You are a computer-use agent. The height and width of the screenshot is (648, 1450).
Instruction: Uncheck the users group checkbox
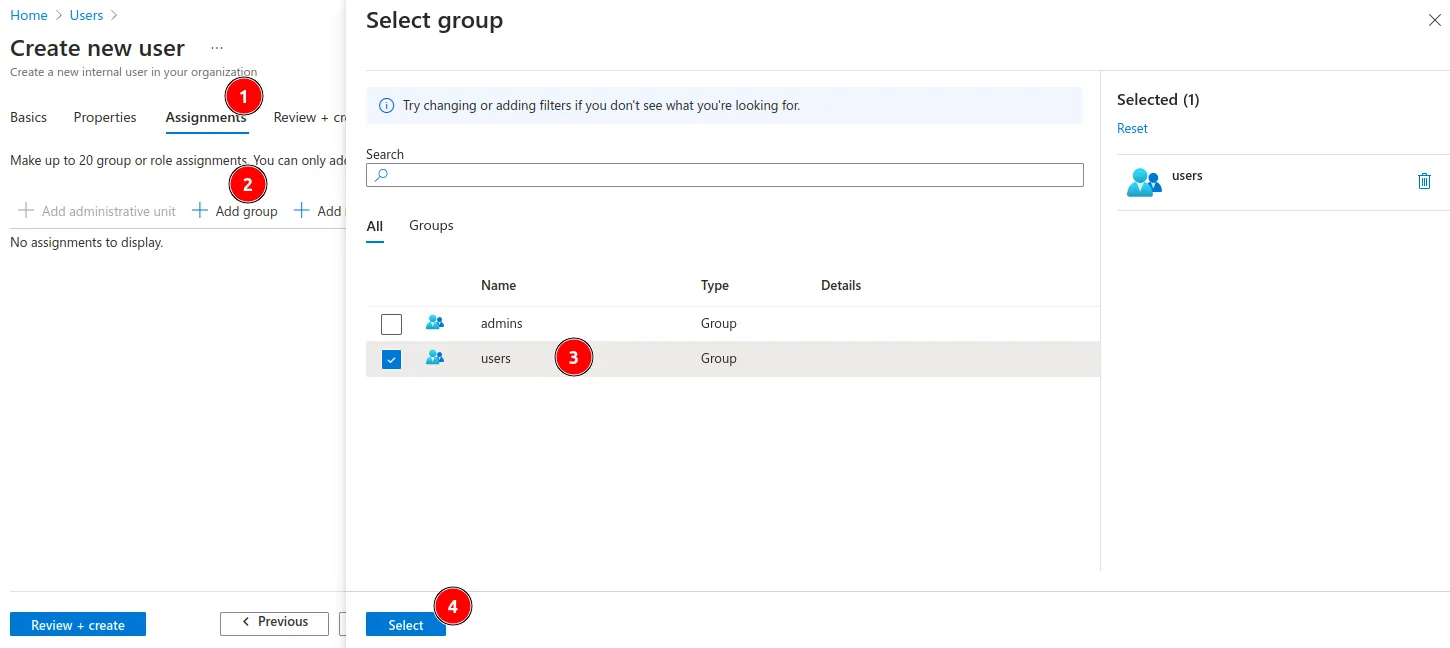tap(391, 359)
